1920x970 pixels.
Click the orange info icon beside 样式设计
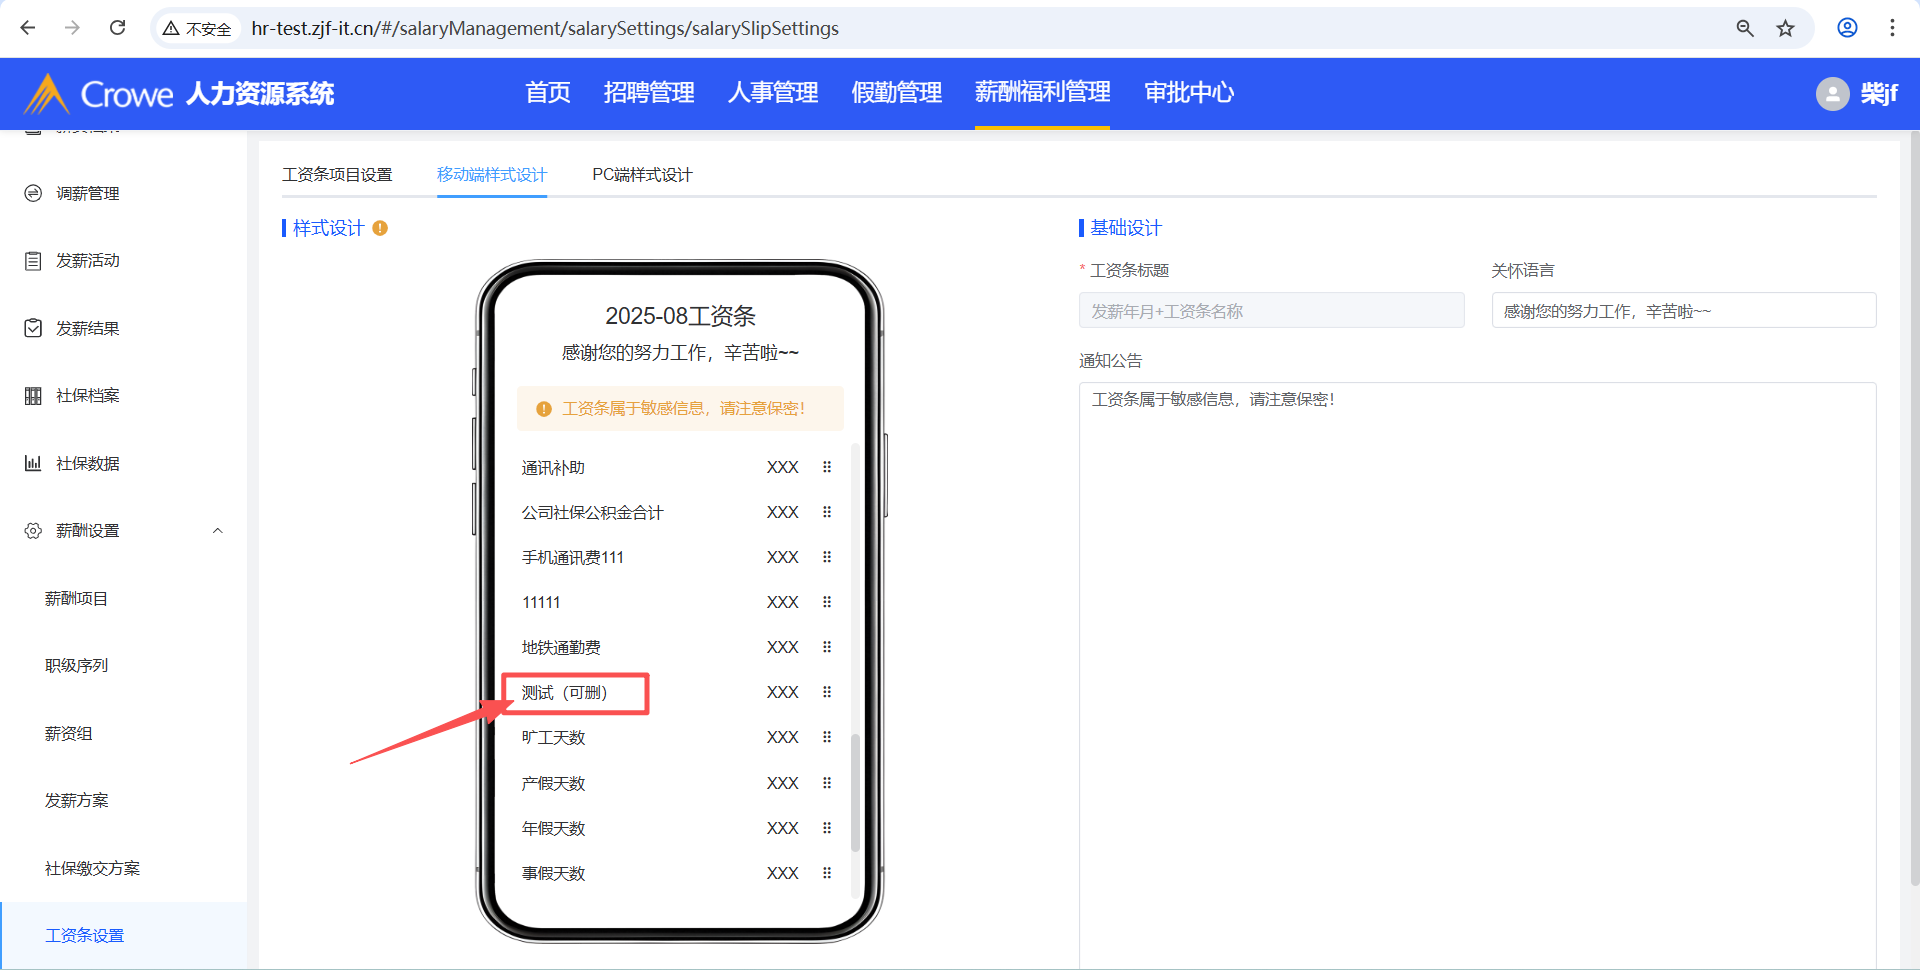(x=380, y=228)
